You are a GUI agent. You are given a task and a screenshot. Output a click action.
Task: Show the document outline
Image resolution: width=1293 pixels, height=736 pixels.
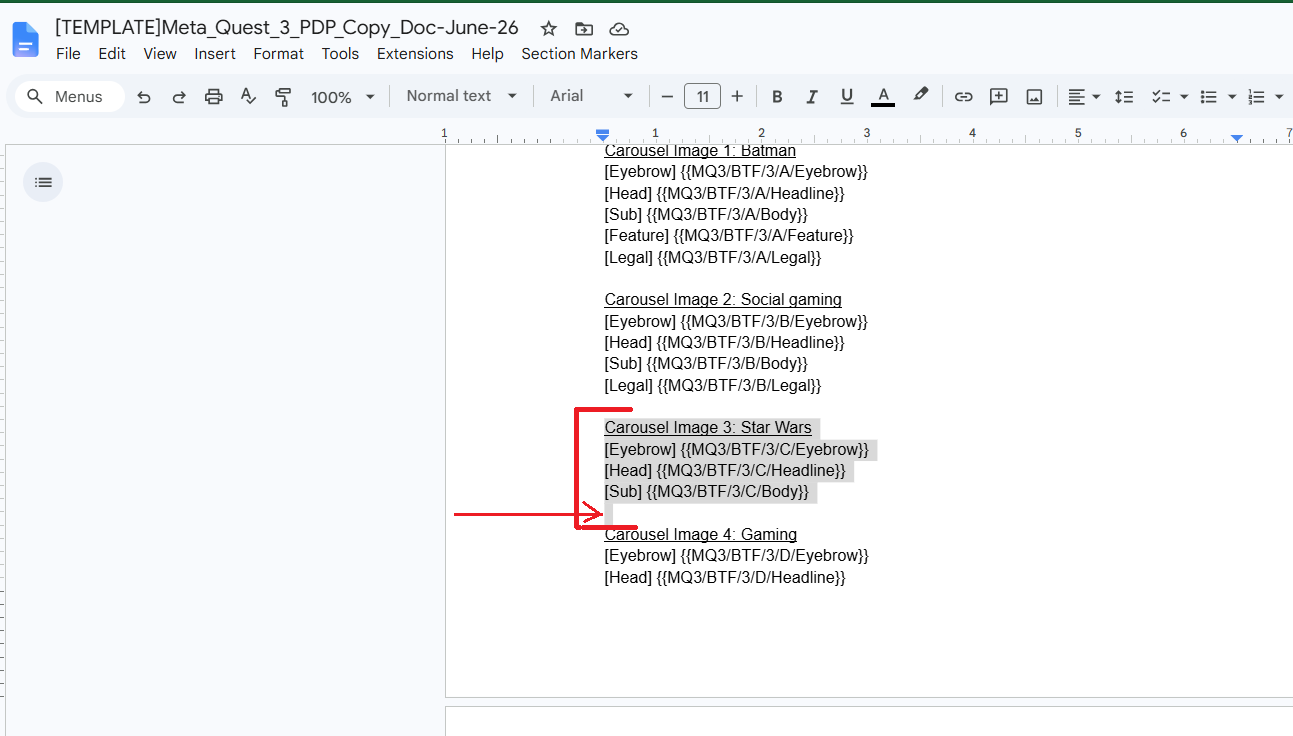point(43,182)
